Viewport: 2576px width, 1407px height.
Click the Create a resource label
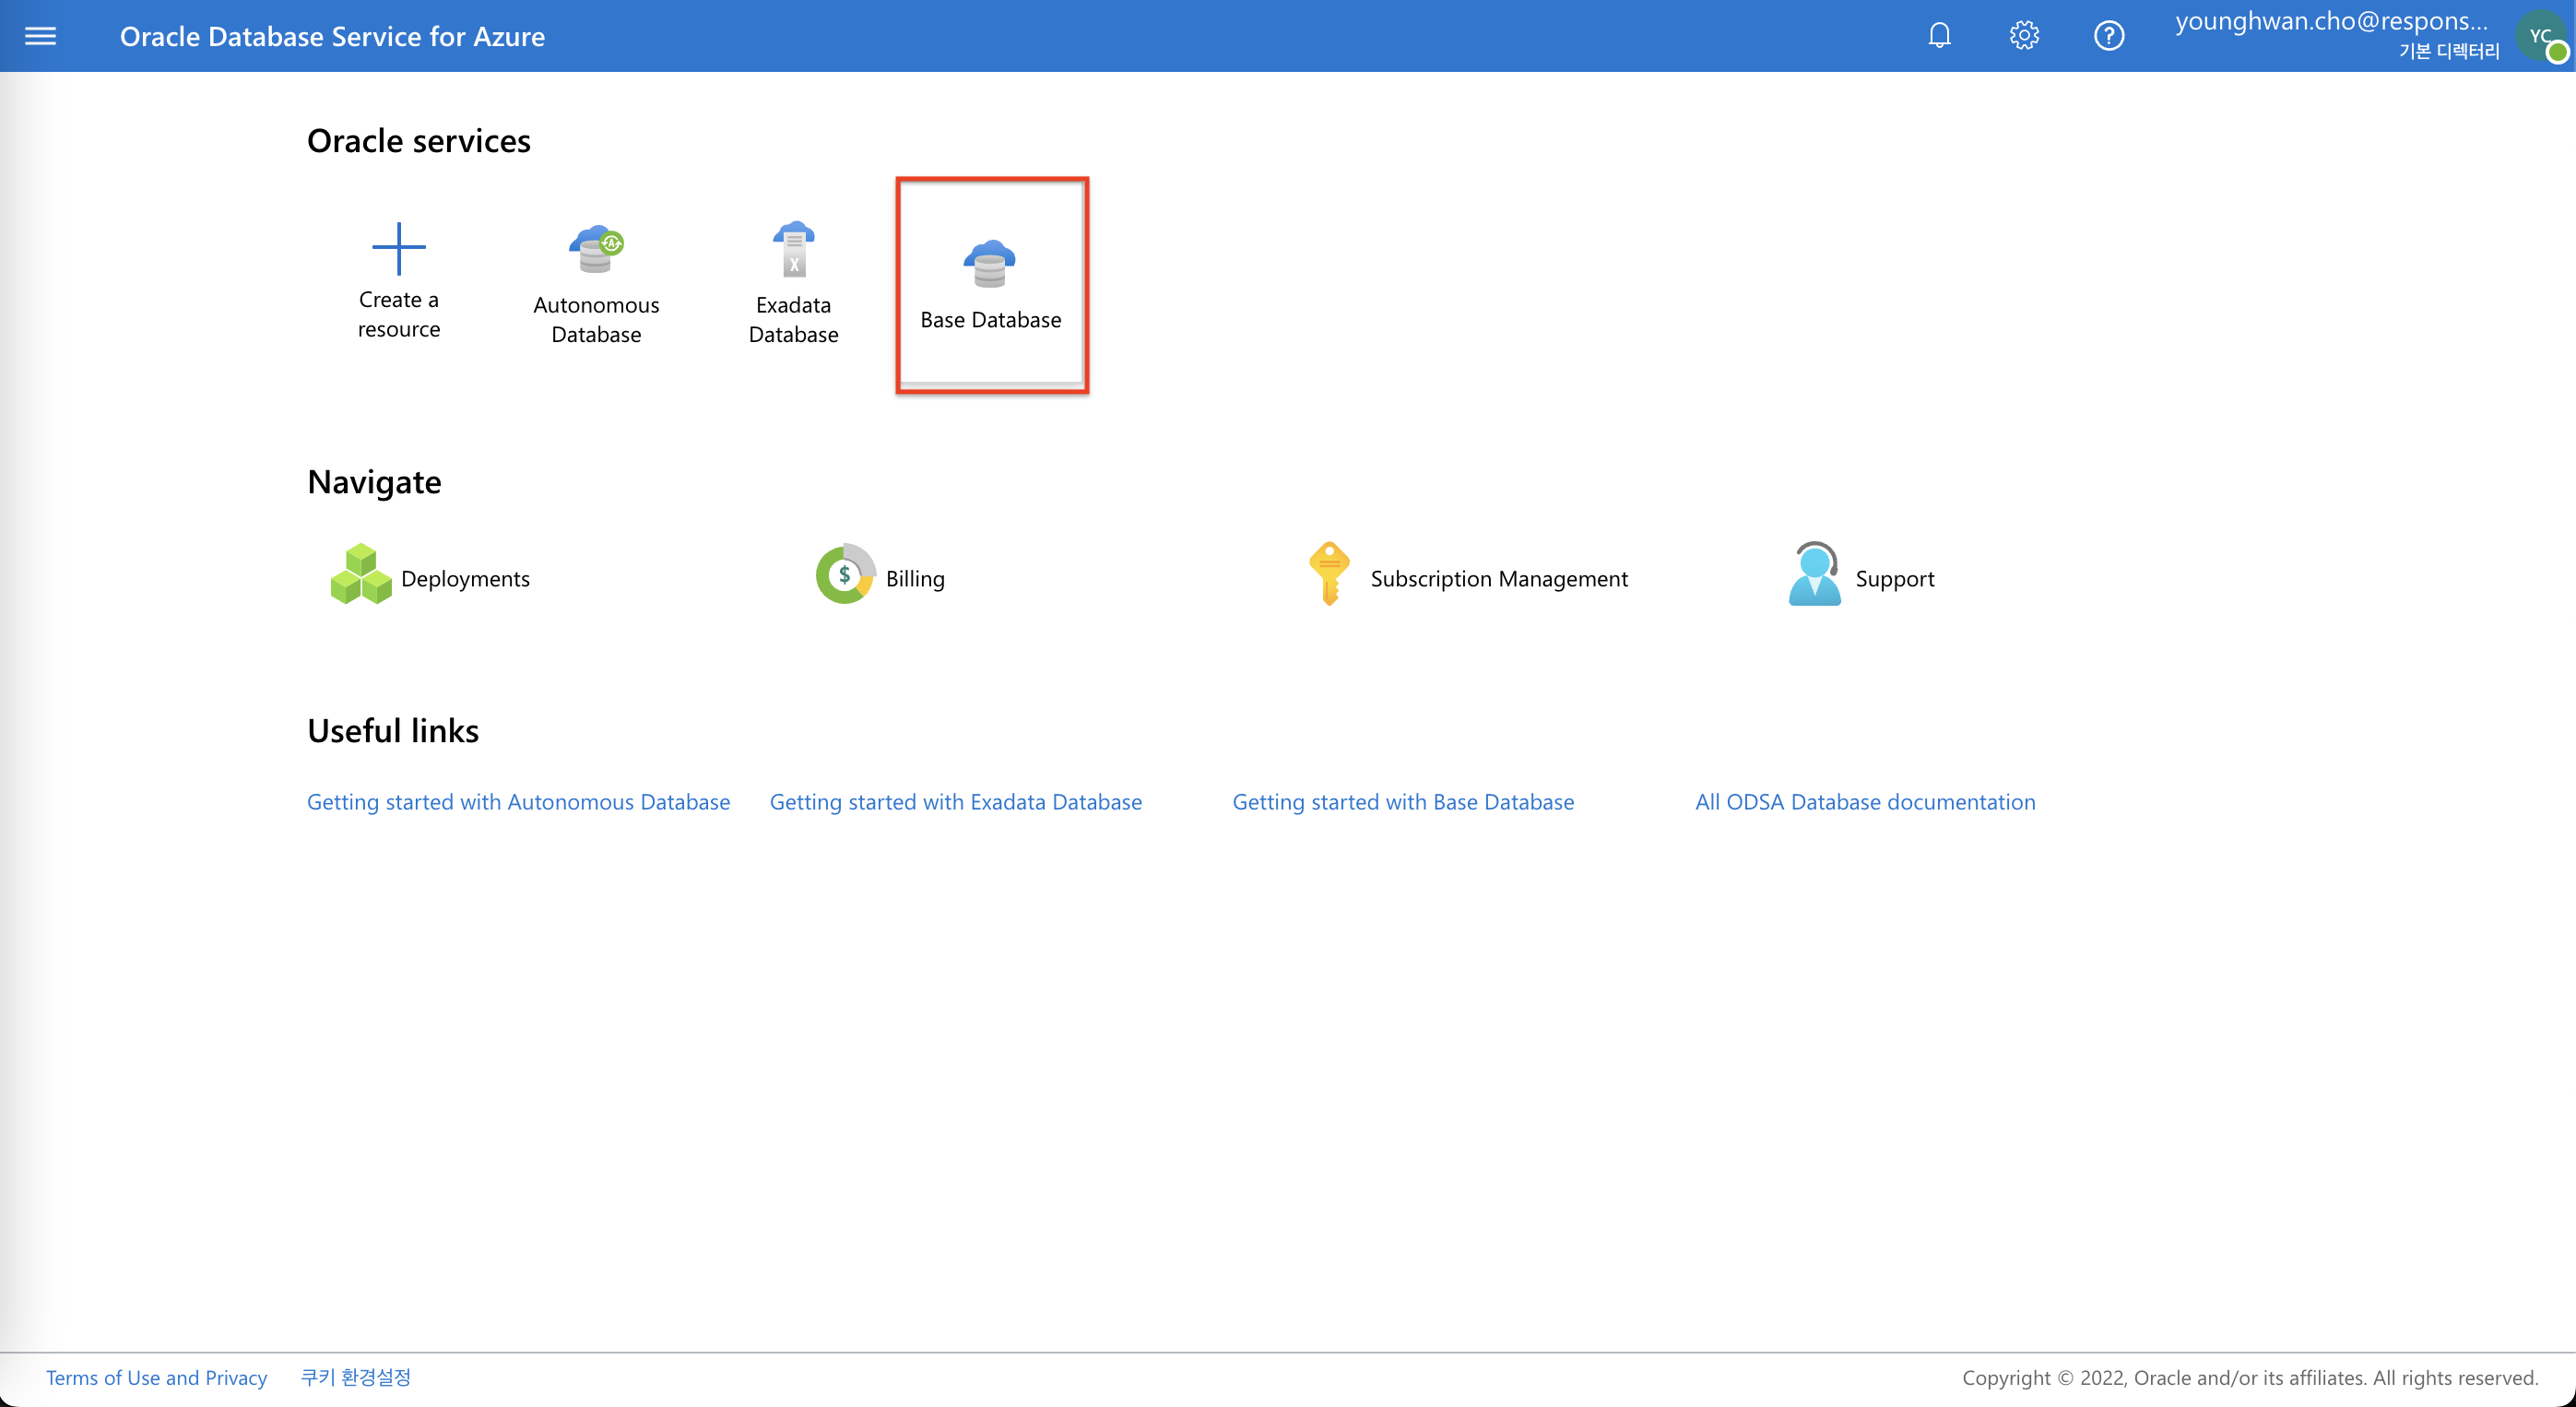(x=398, y=314)
